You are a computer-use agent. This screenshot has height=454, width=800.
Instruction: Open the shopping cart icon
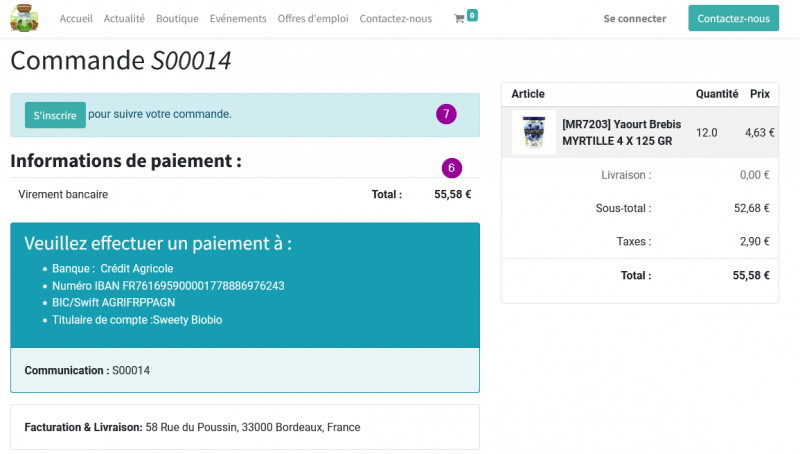(x=459, y=19)
